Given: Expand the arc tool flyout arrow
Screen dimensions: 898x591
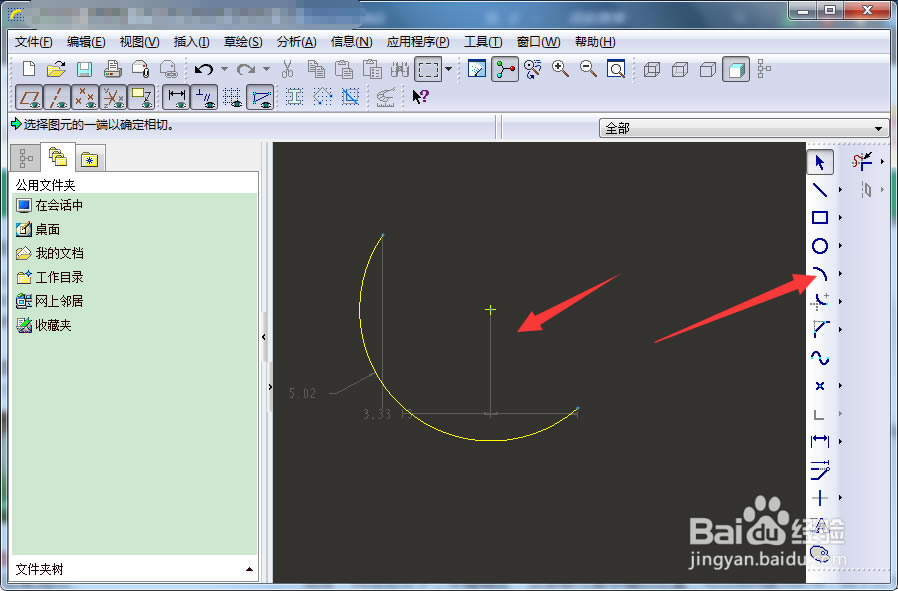Looking at the screenshot, I should 840,274.
